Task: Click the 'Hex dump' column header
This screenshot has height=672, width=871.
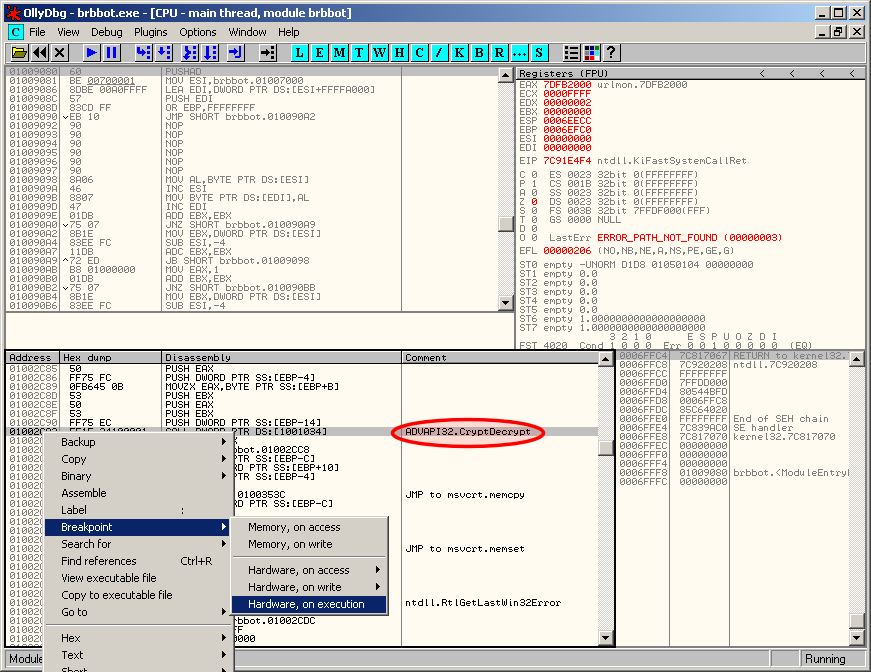Action: (86, 357)
